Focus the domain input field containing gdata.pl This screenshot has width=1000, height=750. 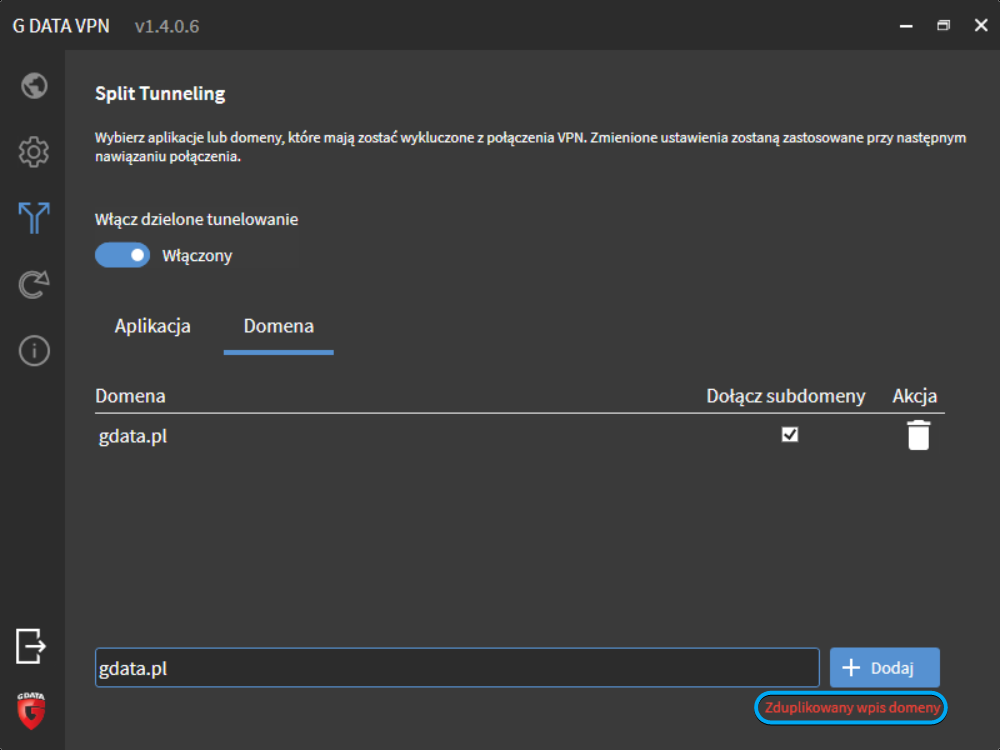(x=457, y=668)
